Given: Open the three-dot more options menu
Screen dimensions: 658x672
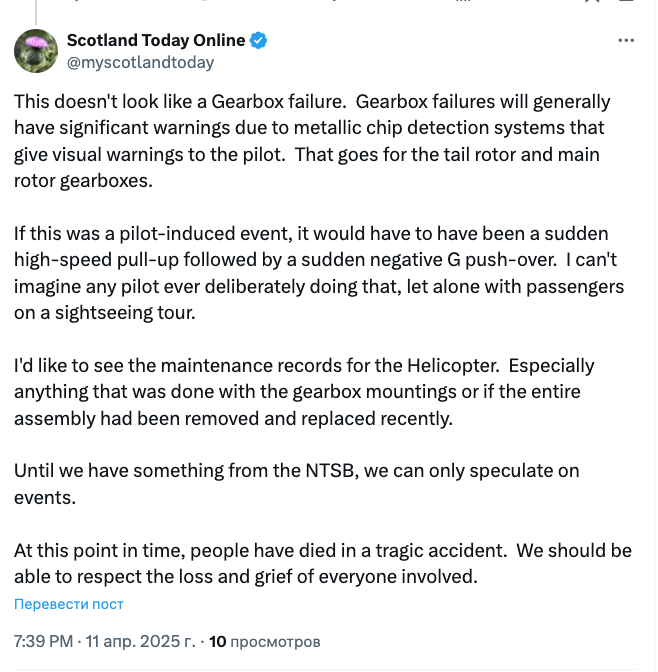Looking at the screenshot, I should [626, 41].
